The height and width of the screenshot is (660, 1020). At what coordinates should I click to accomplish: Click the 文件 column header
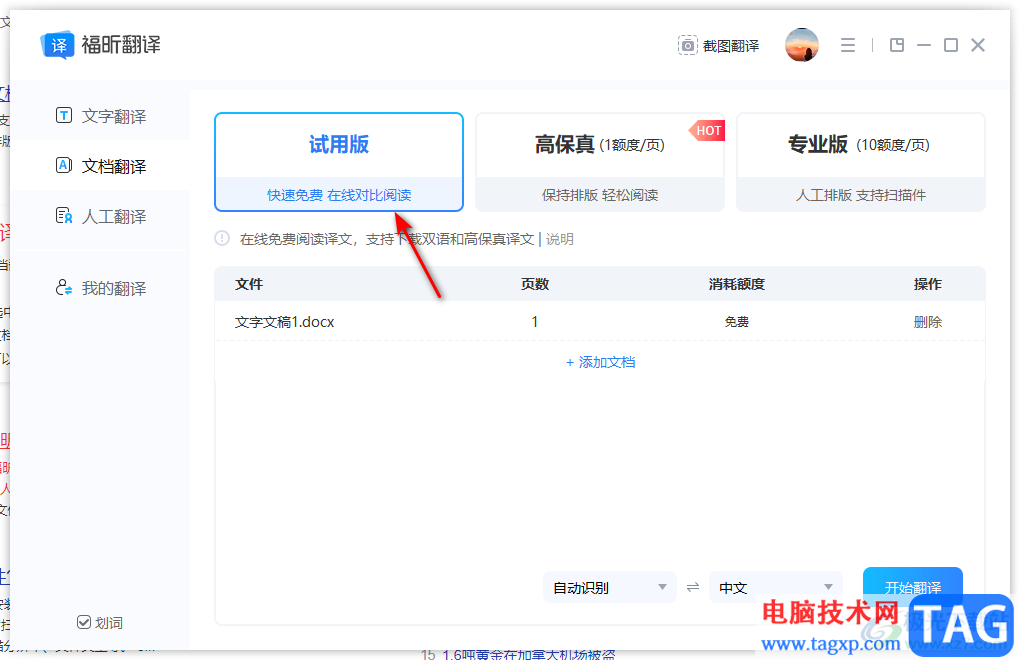[248, 284]
